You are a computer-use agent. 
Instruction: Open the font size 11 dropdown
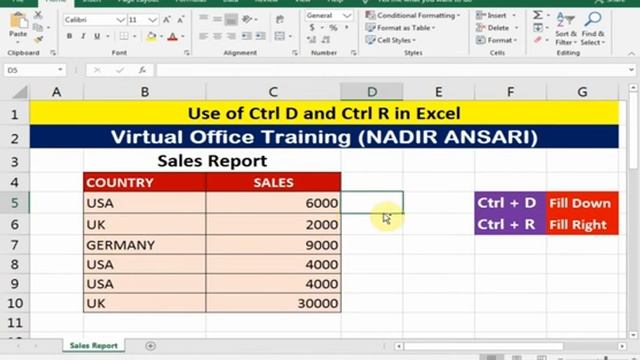153,20
